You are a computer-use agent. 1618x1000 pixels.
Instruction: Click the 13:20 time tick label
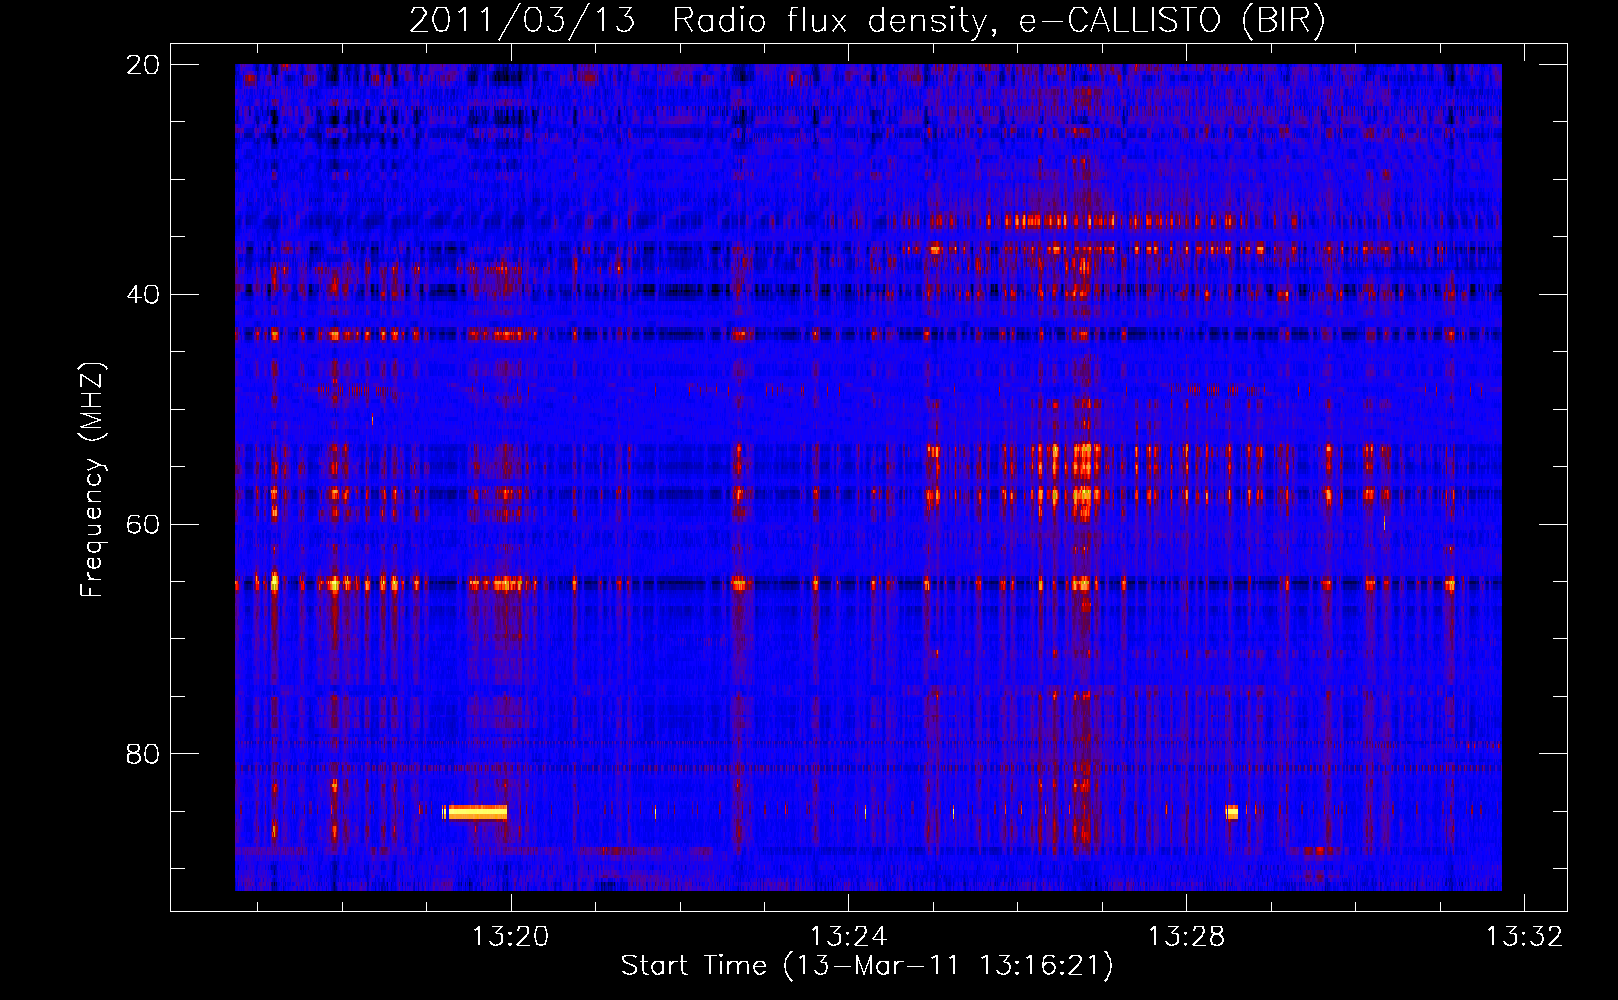[x=511, y=937]
